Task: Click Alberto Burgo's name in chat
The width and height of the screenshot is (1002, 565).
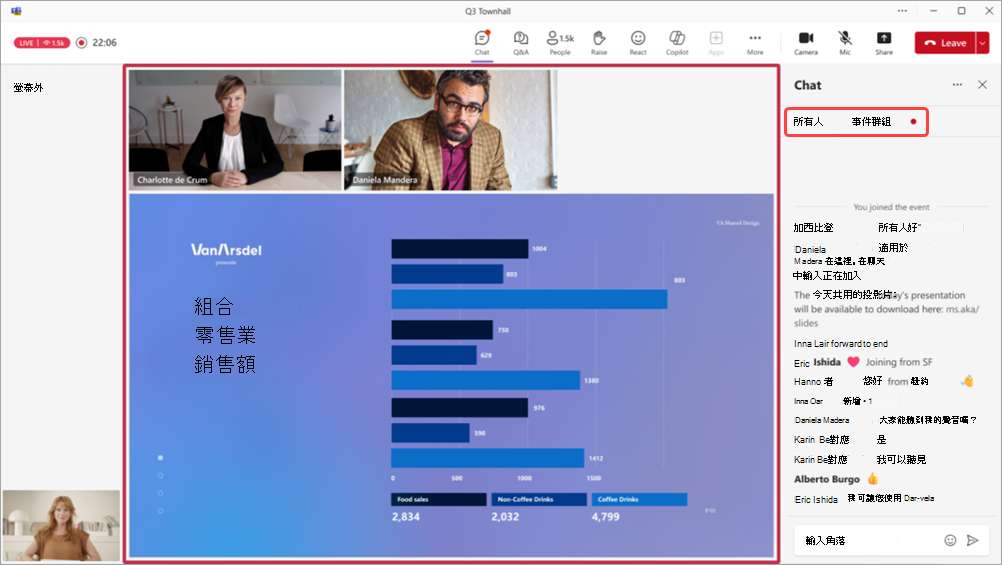Action: [827, 479]
